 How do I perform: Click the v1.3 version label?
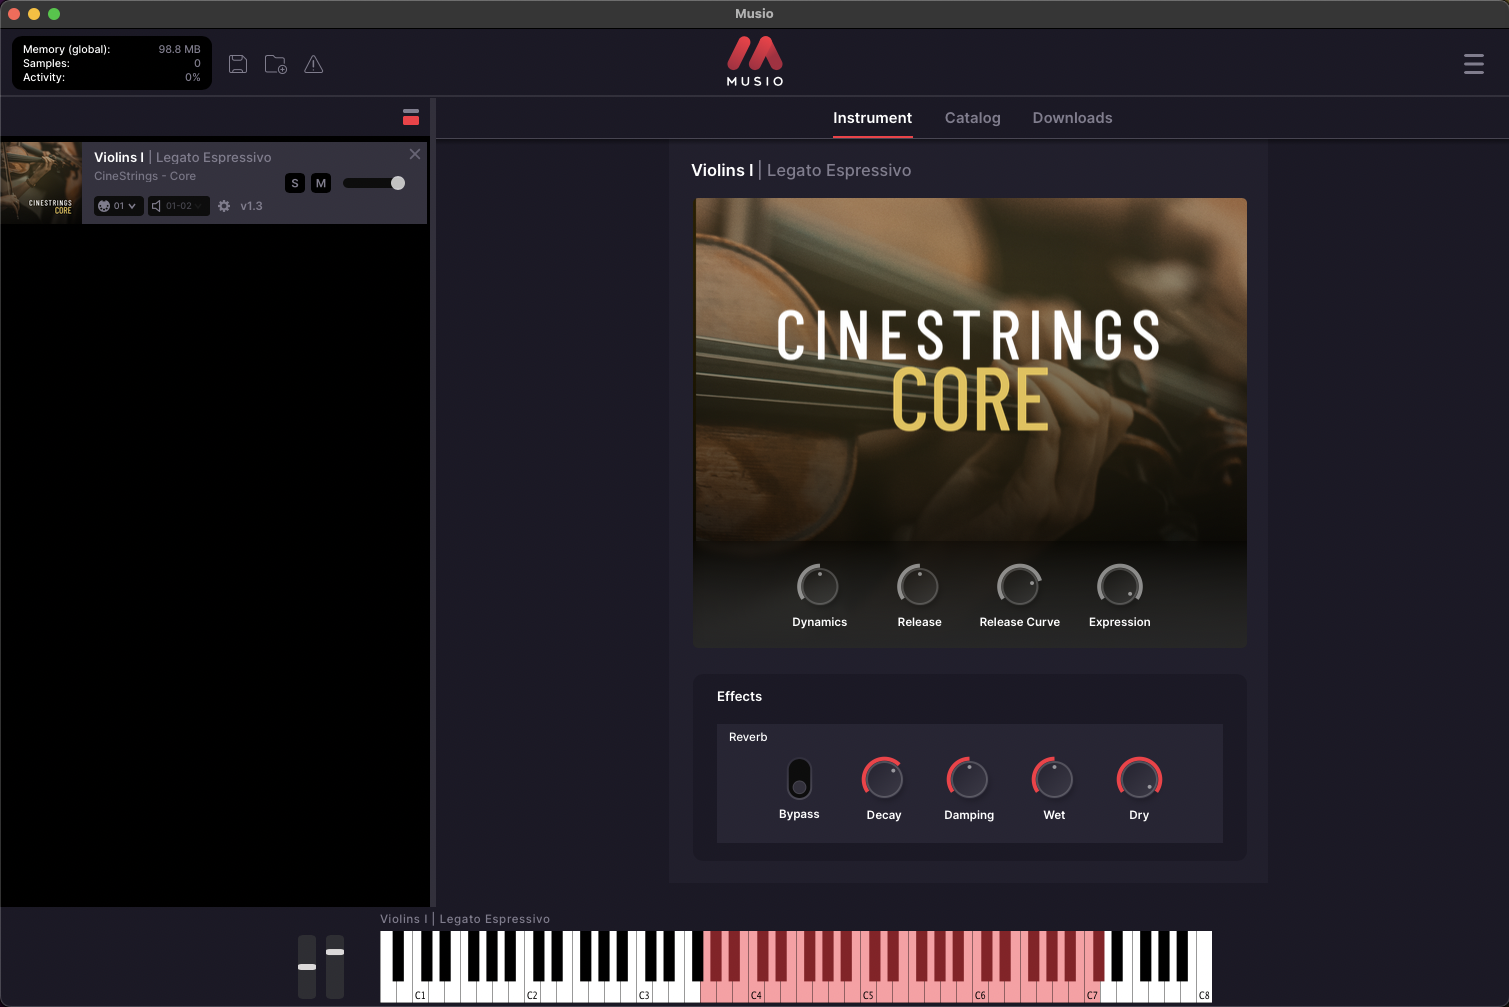tap(251, 206)
